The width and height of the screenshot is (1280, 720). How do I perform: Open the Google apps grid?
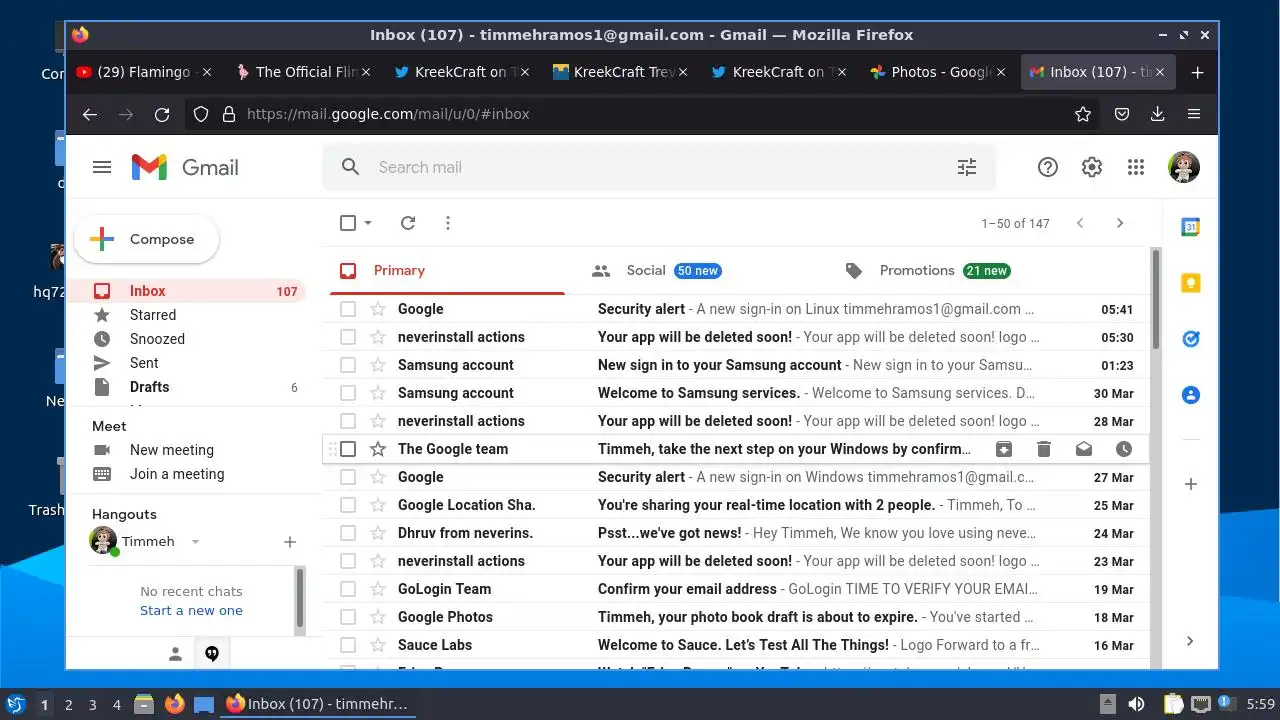(1135, 167)
